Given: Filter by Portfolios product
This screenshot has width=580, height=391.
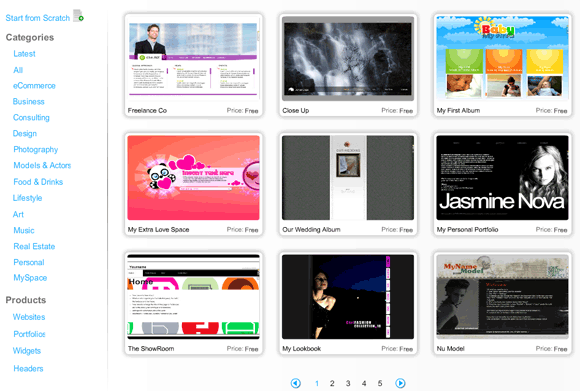Looking at the screenshot, I should point(29,334).
